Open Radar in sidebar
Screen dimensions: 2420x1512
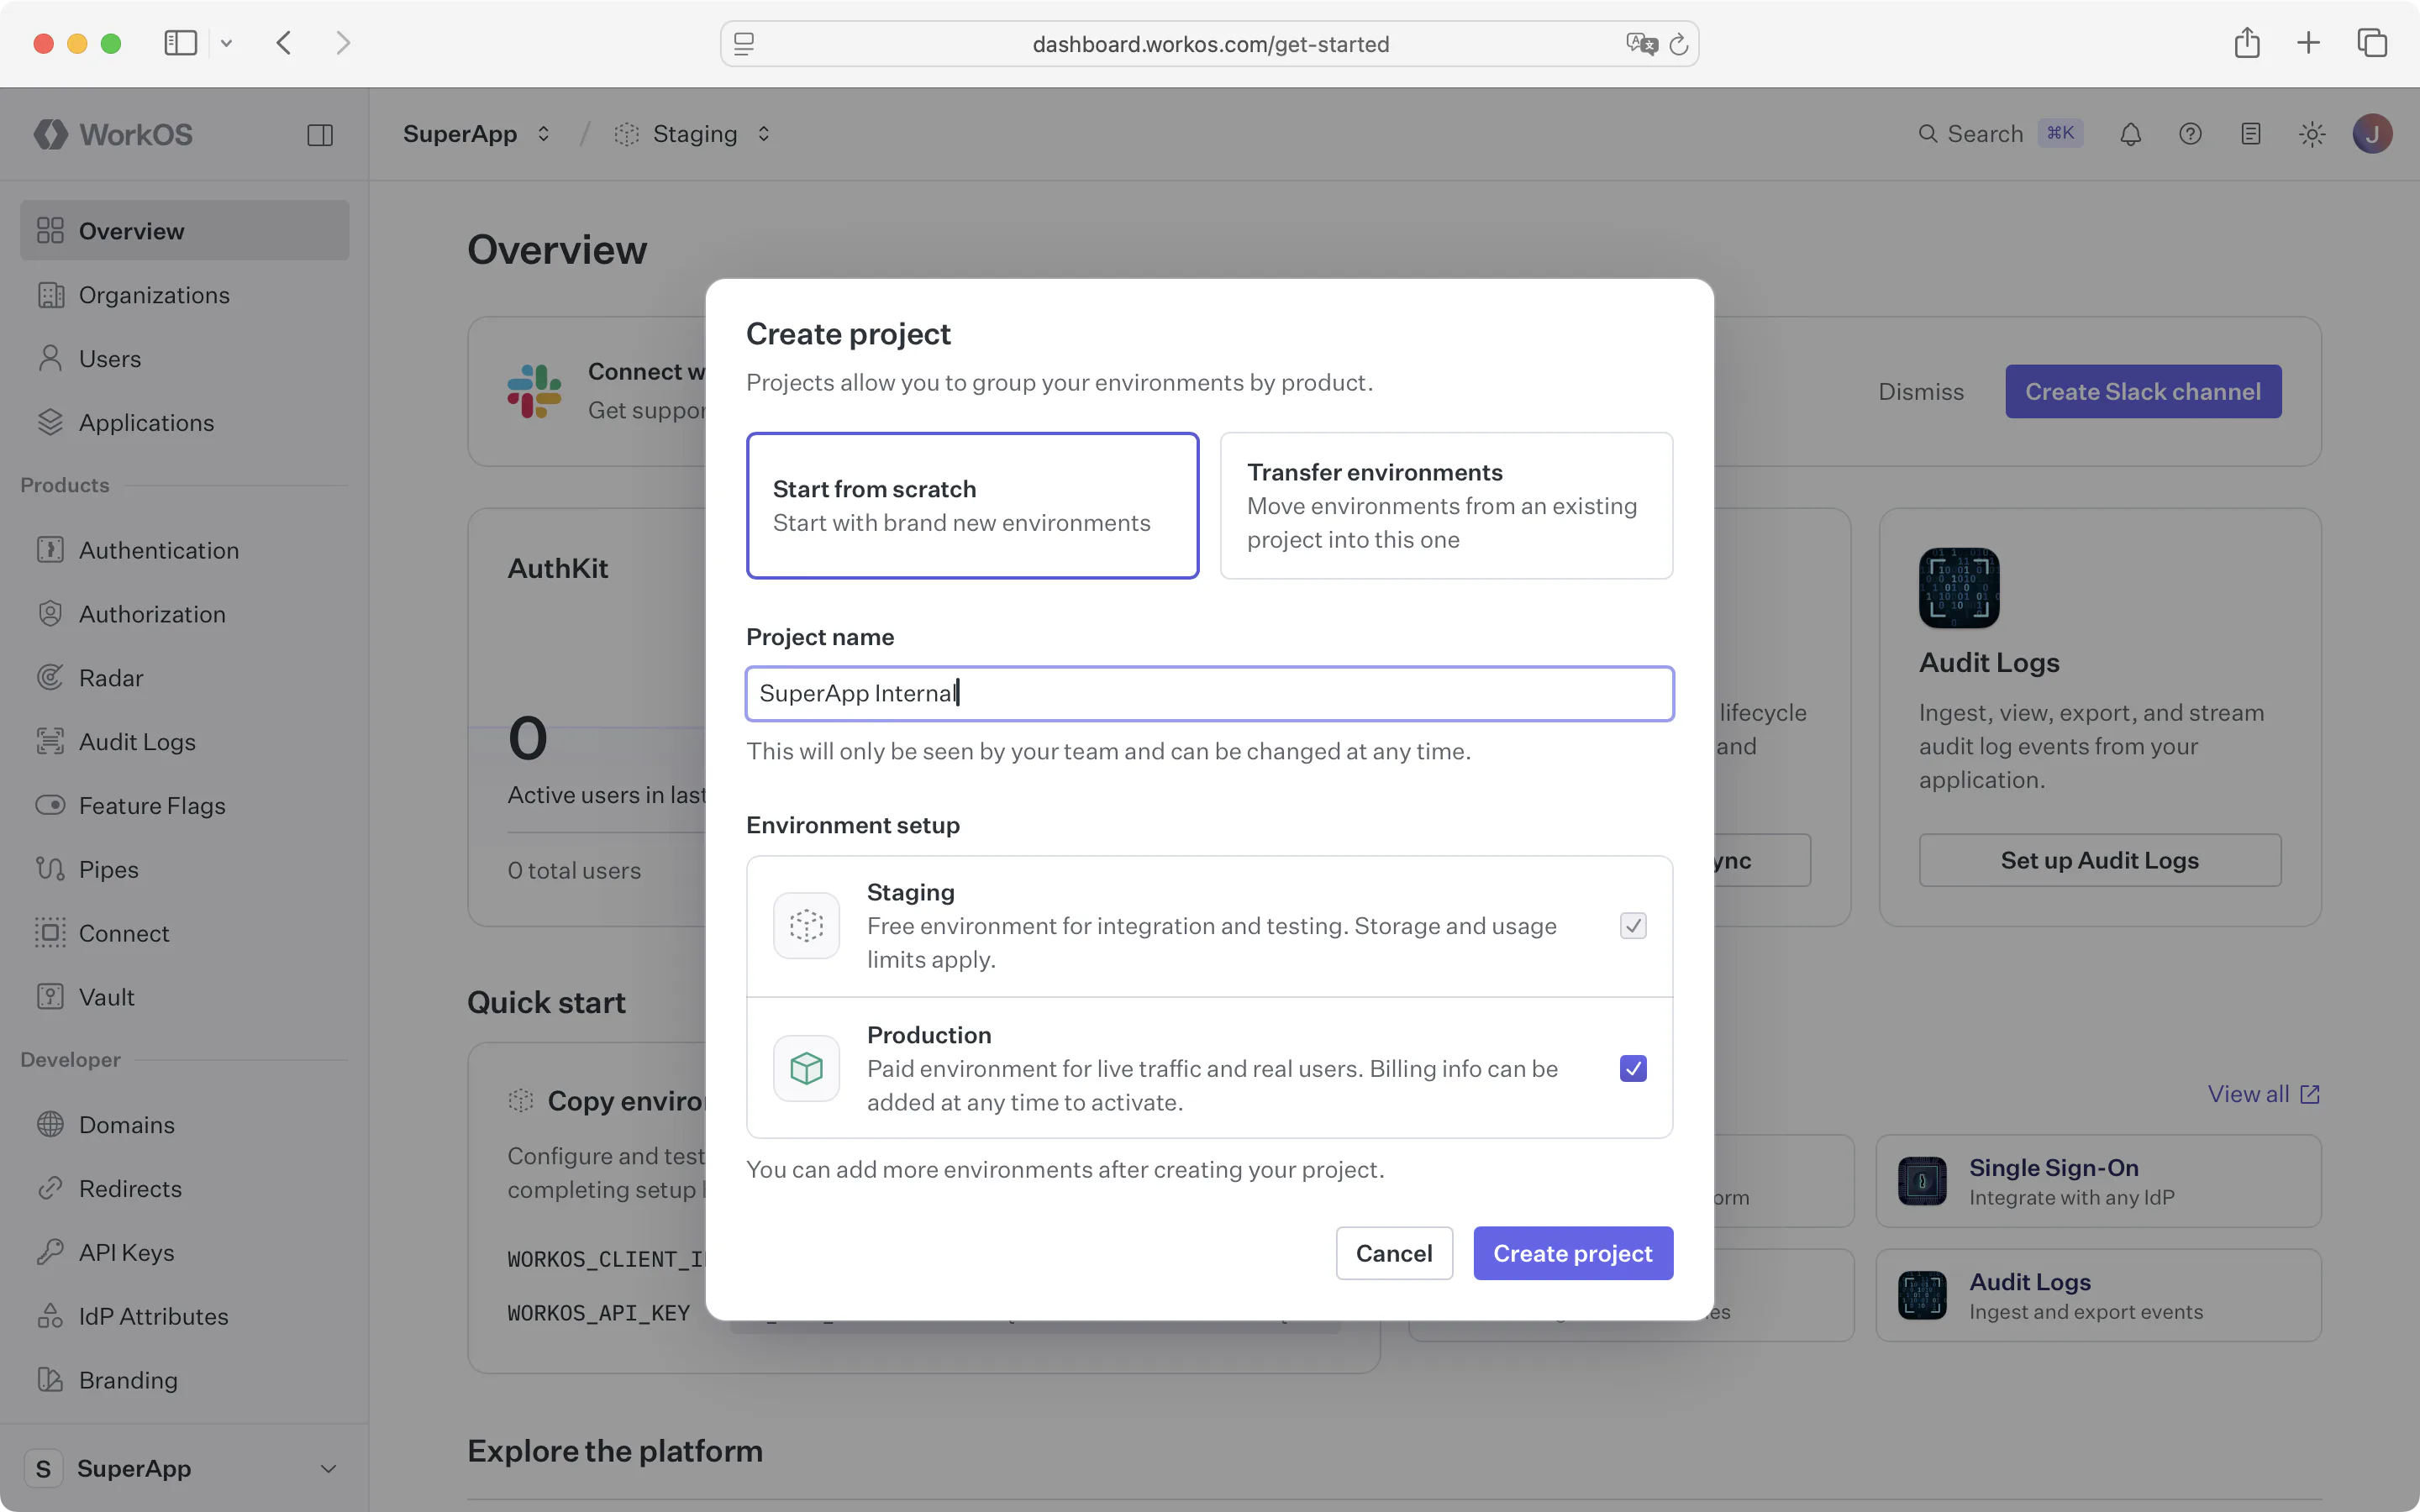coord(184,678)
